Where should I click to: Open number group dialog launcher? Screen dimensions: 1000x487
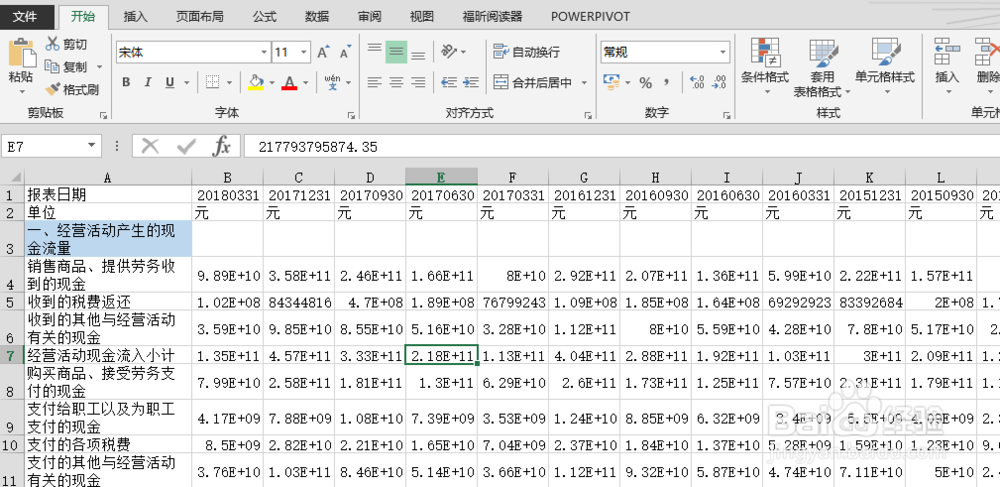click(x=726, y=115)
